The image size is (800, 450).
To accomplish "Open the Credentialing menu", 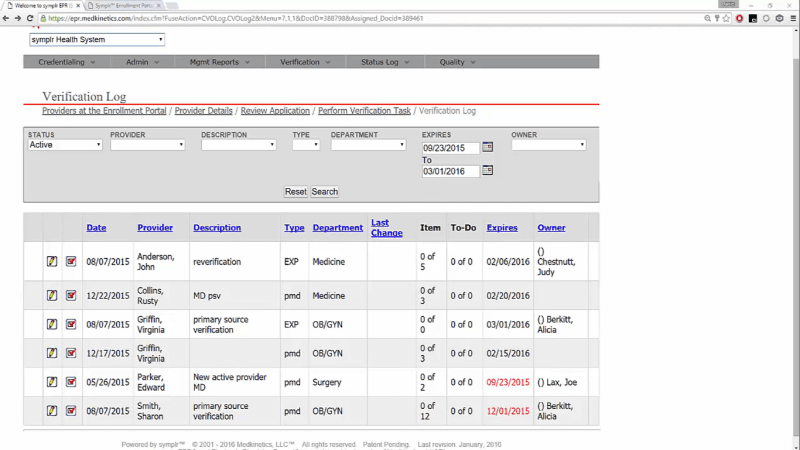I will 67,62.
